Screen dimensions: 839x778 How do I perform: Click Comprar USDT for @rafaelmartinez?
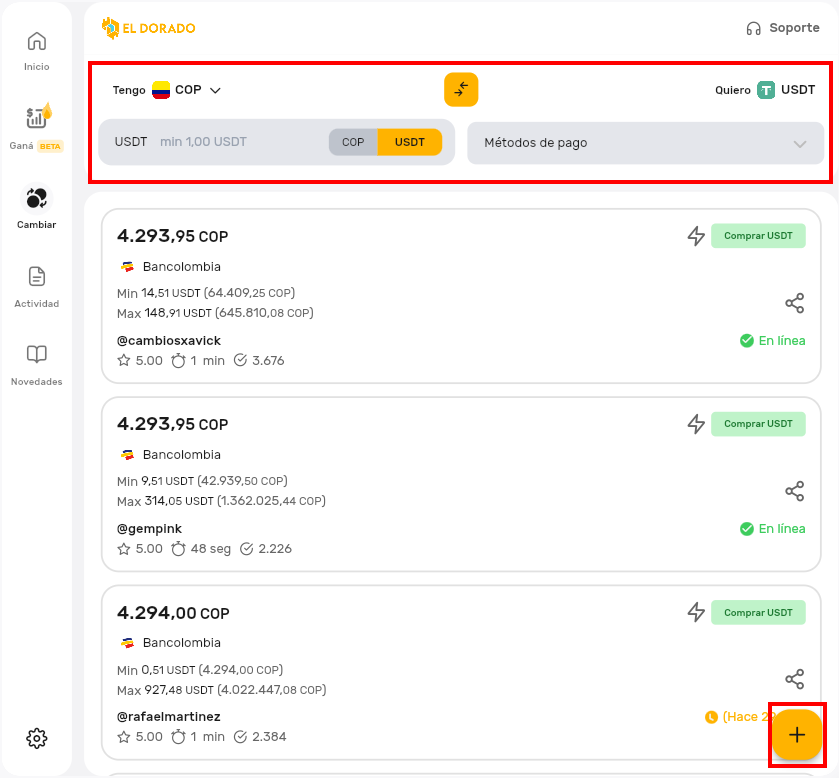[x=758, y=612]
